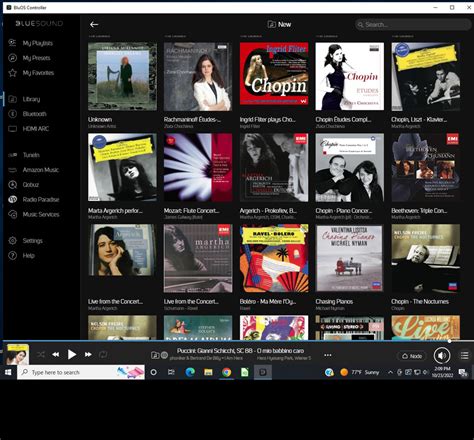Open the track options ellipsis menu
Screen dimensions: 474x440
(328, 355)
